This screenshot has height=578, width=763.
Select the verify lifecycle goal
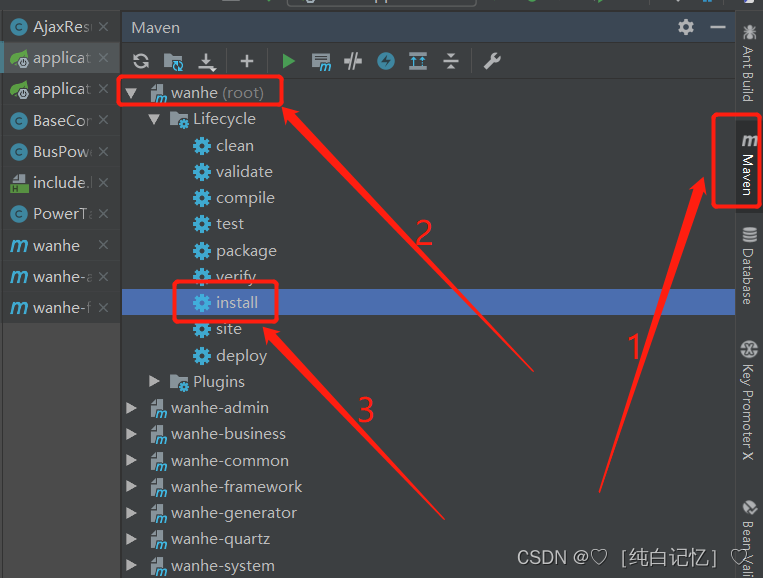236,277
